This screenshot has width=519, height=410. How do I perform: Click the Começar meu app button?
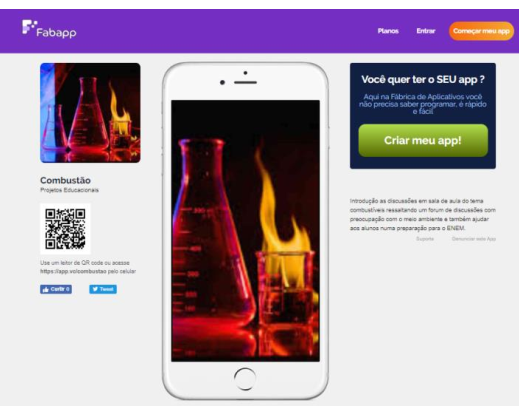coord(481,31)
